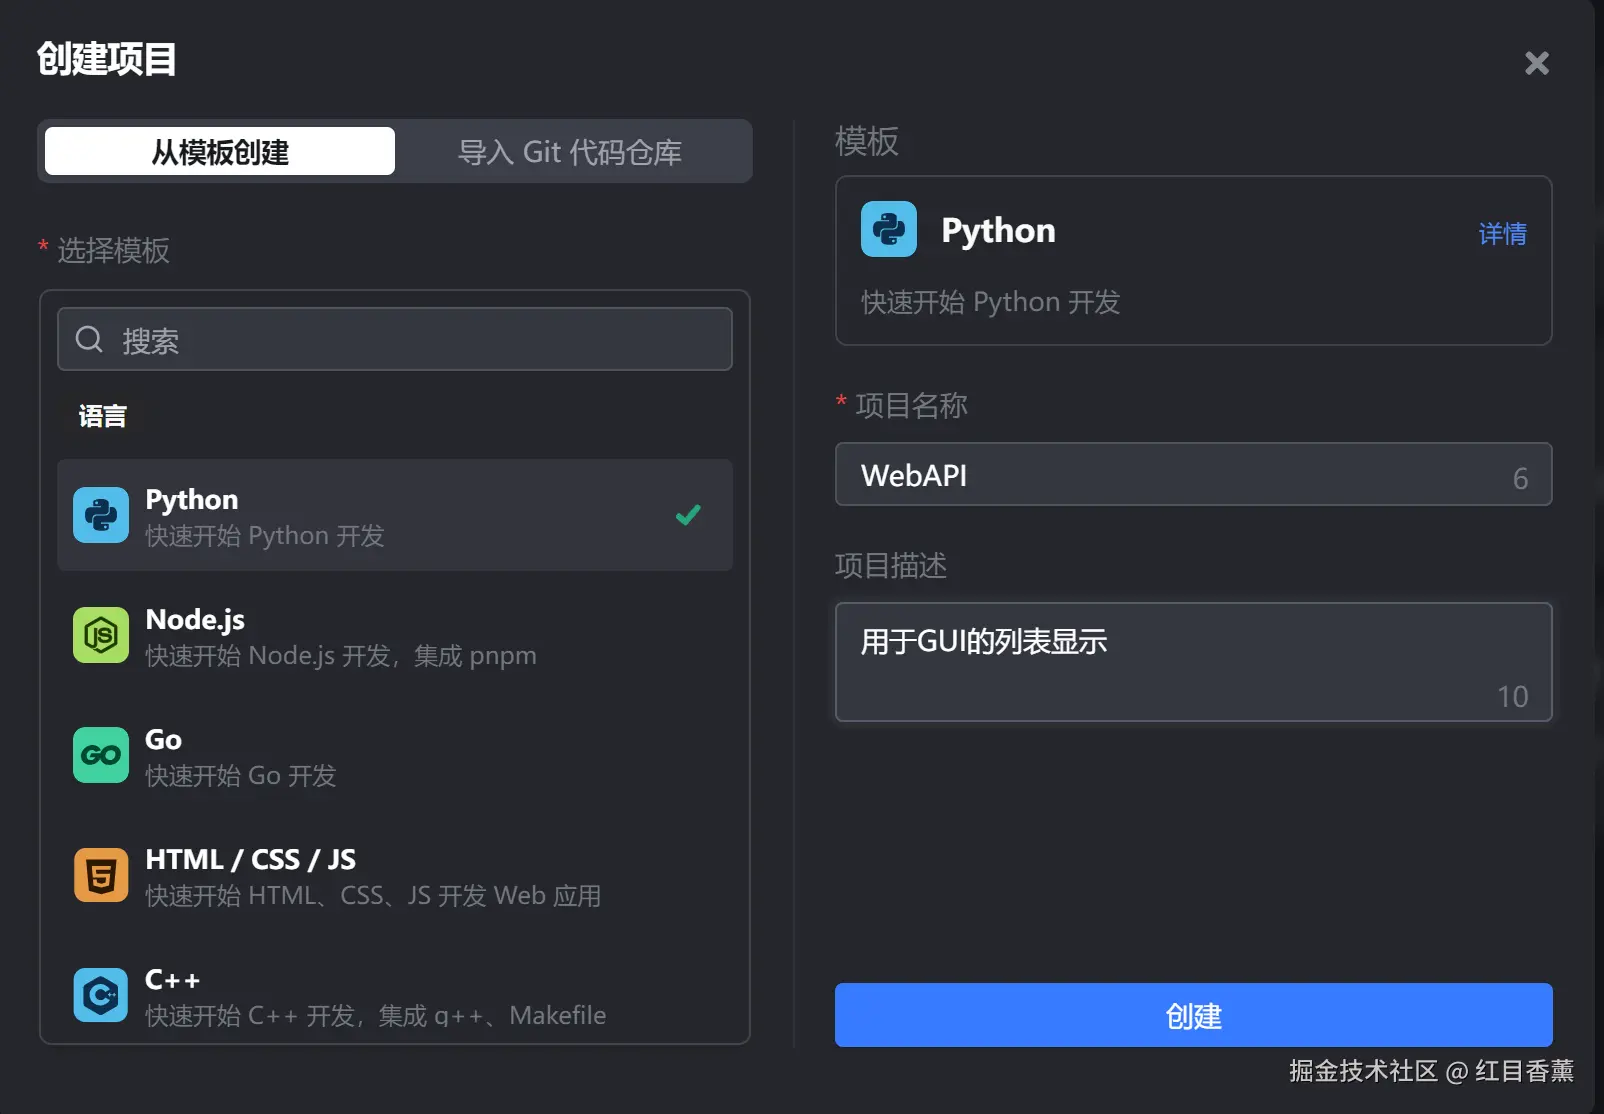Open the 详情 link for Python template

pyautogui.click(x=1502, y=234)
